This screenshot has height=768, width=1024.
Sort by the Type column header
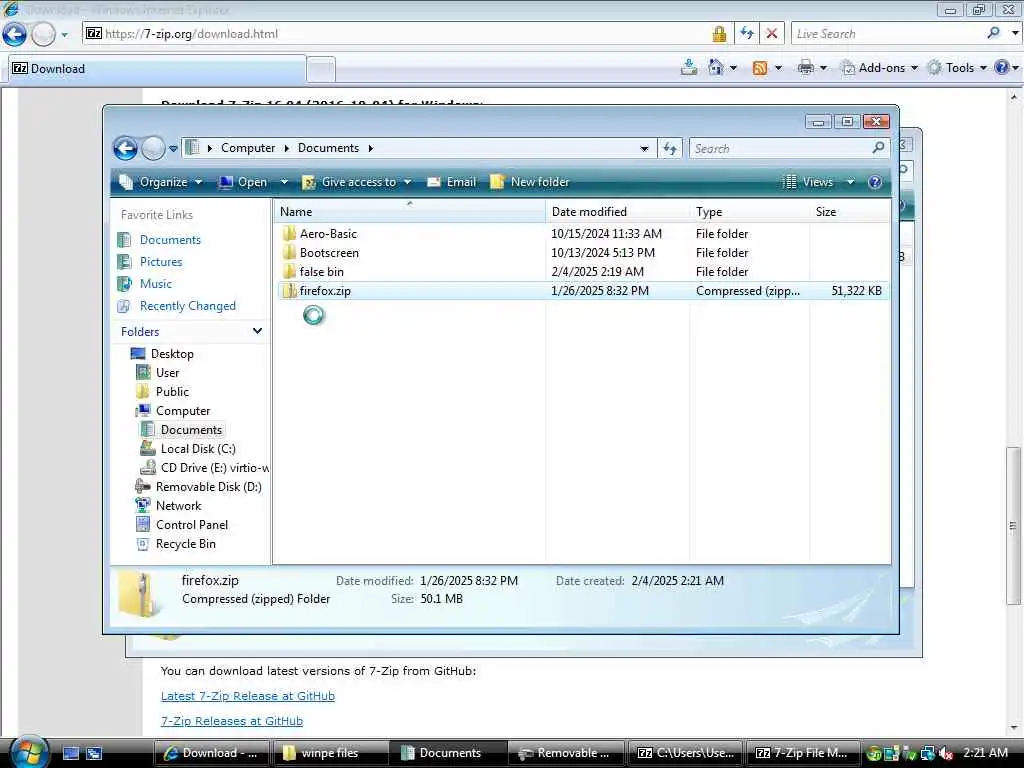(x=750, y=212)
